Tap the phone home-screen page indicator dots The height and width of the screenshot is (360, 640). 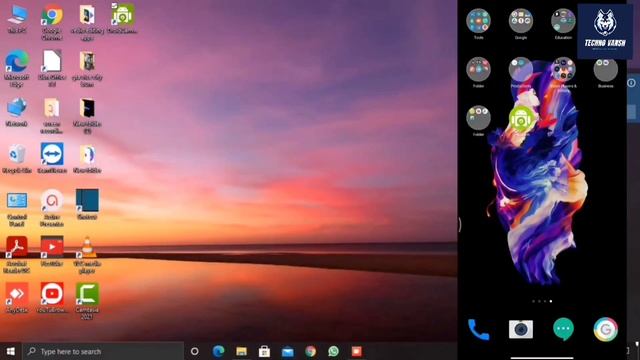542,301
